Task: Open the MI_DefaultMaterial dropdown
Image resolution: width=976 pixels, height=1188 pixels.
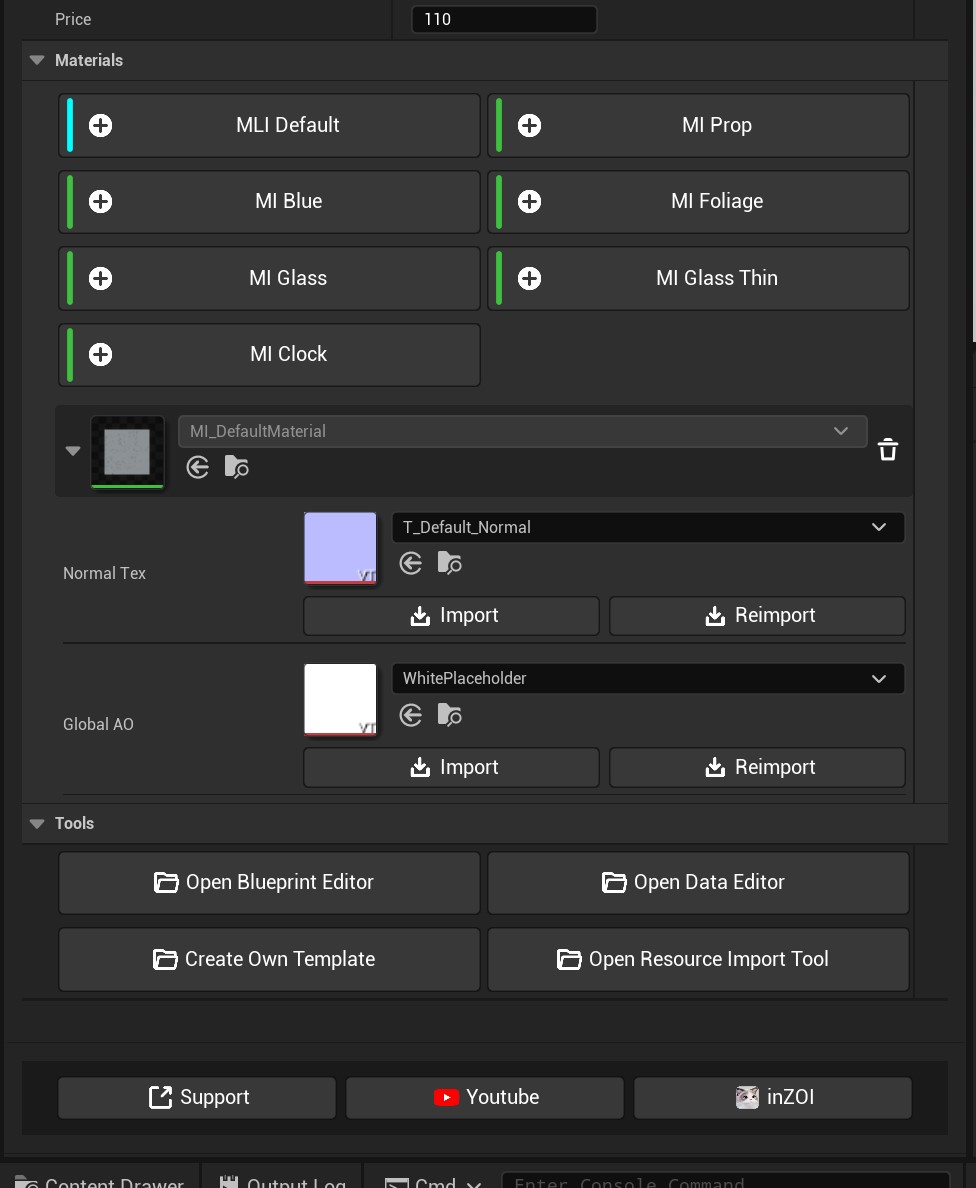Action: 522,431
